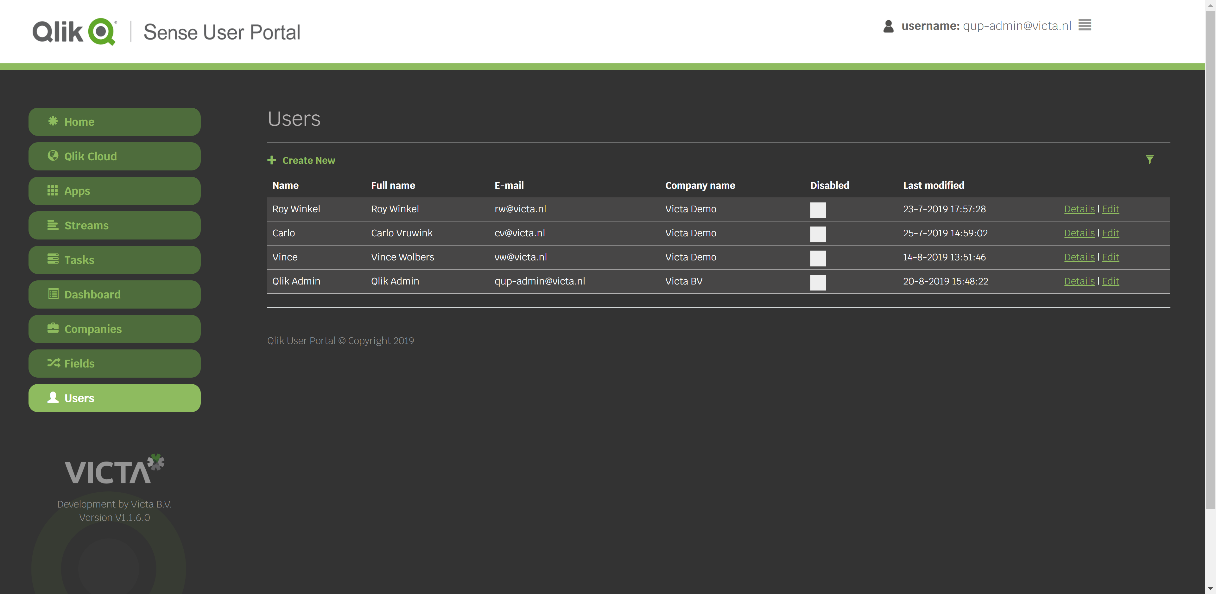1216x594 pixels.
Task: Open Details for Vince
Action: [x=1079, y=257]
